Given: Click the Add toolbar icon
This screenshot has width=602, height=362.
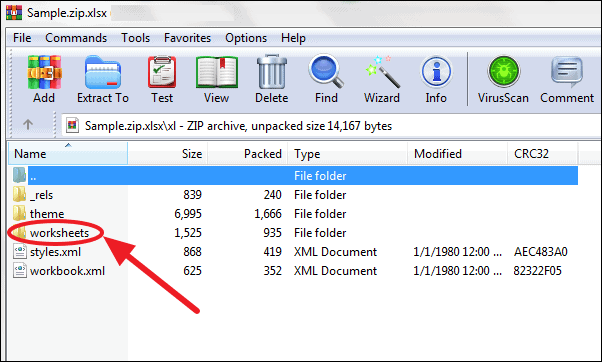Looking at the screenshot, I should 44,72.
